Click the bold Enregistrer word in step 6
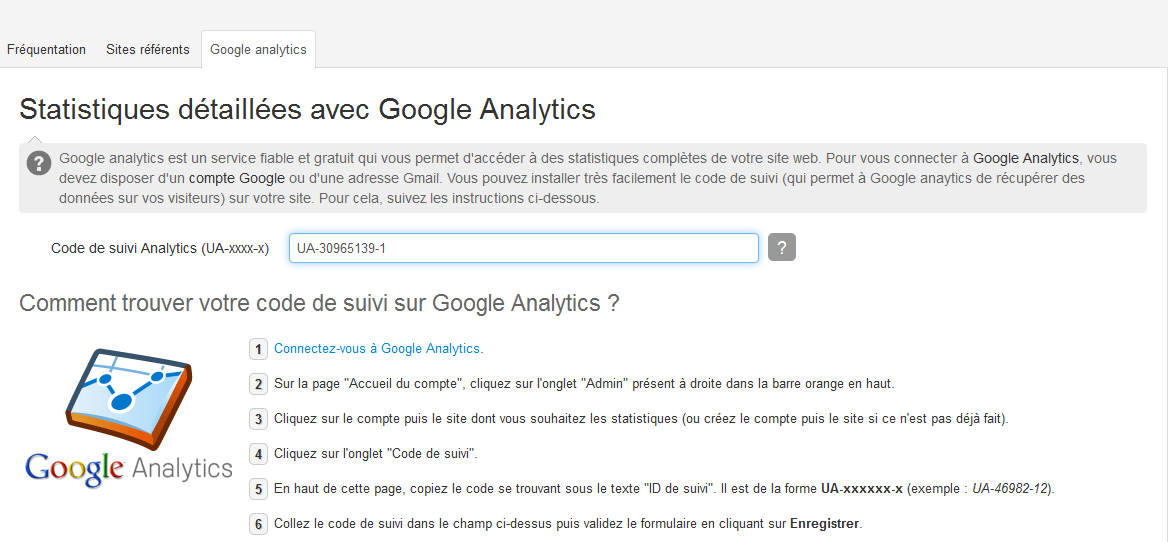 coord(825,524)
